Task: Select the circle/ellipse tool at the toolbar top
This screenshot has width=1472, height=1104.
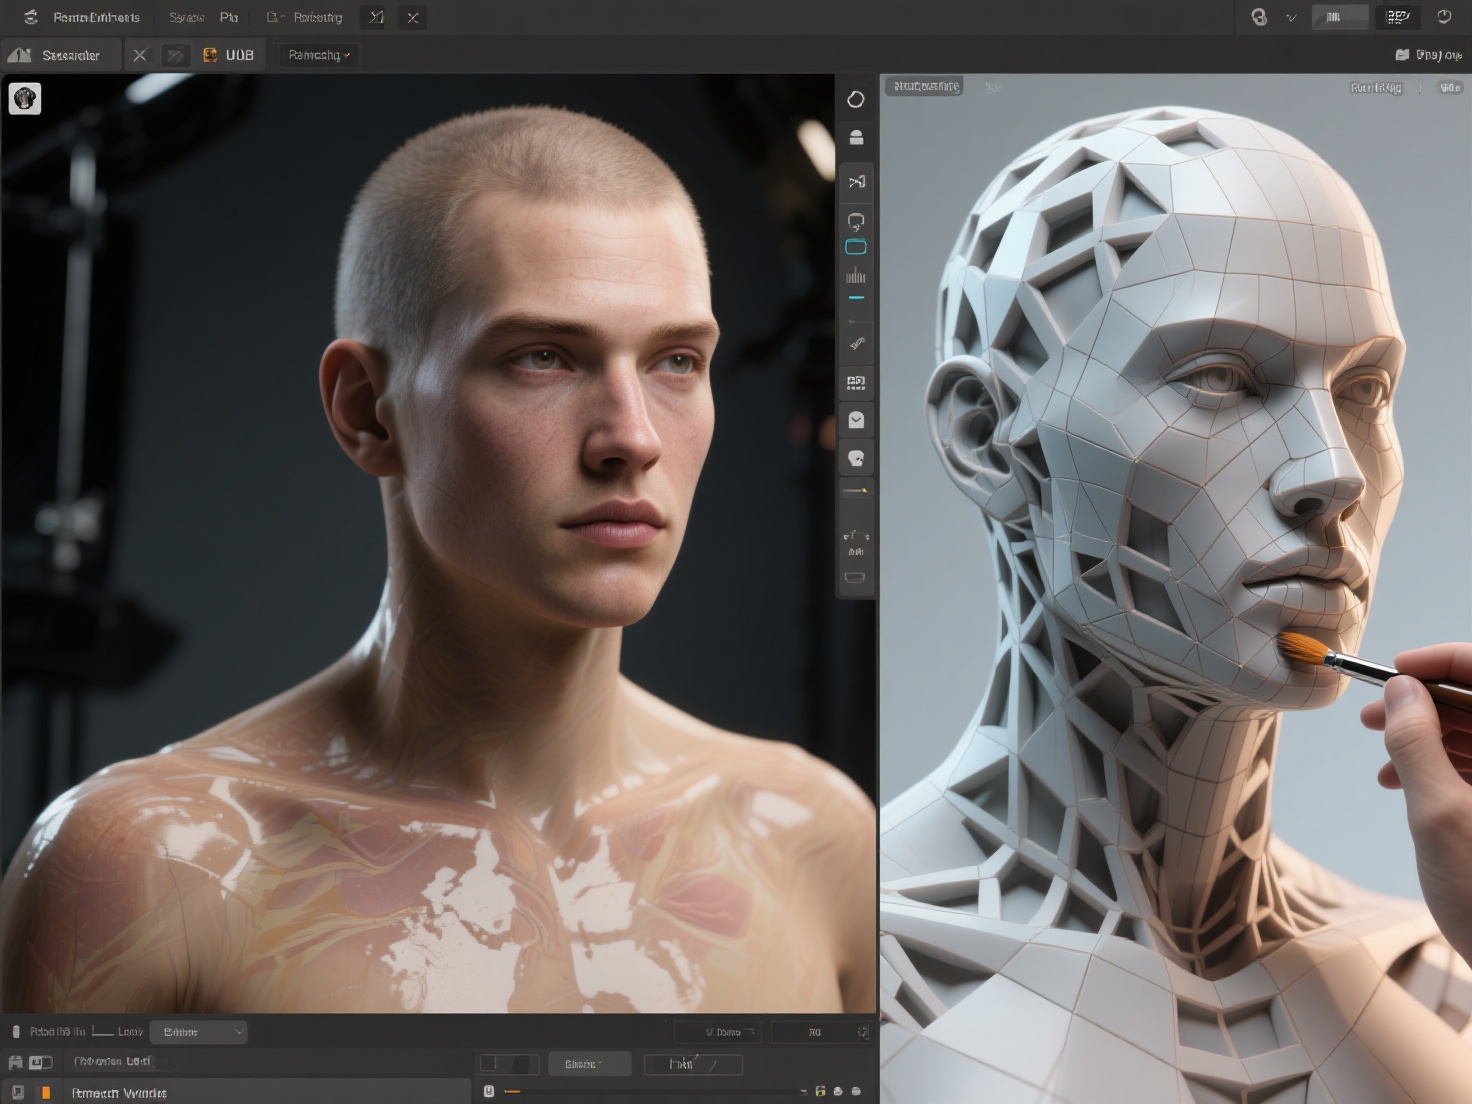Action: click(x=856, y=100)
